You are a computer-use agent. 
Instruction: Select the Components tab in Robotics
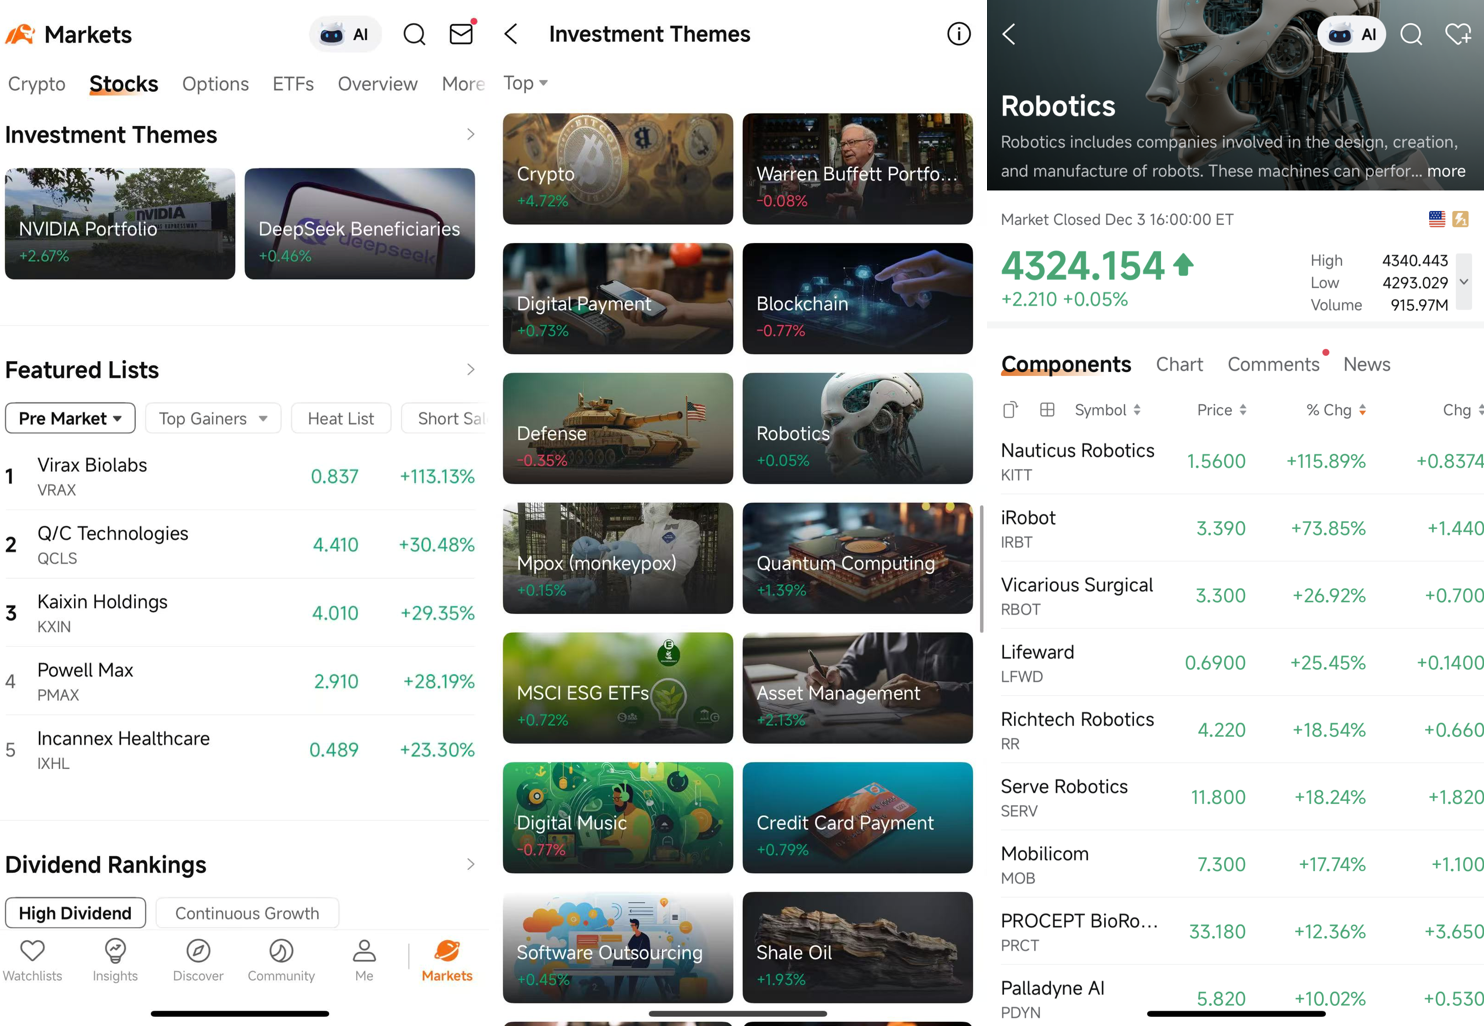[x=1066, y=365]
